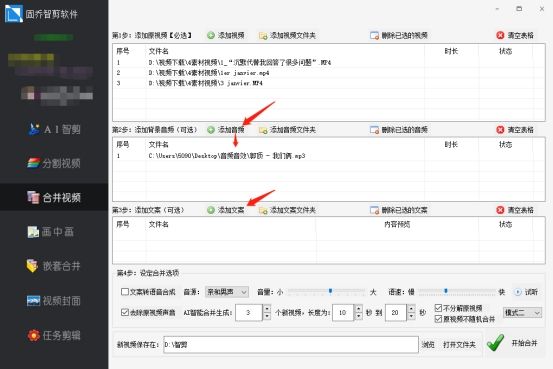Click 删除已选的音频

(x=399, y=130)
